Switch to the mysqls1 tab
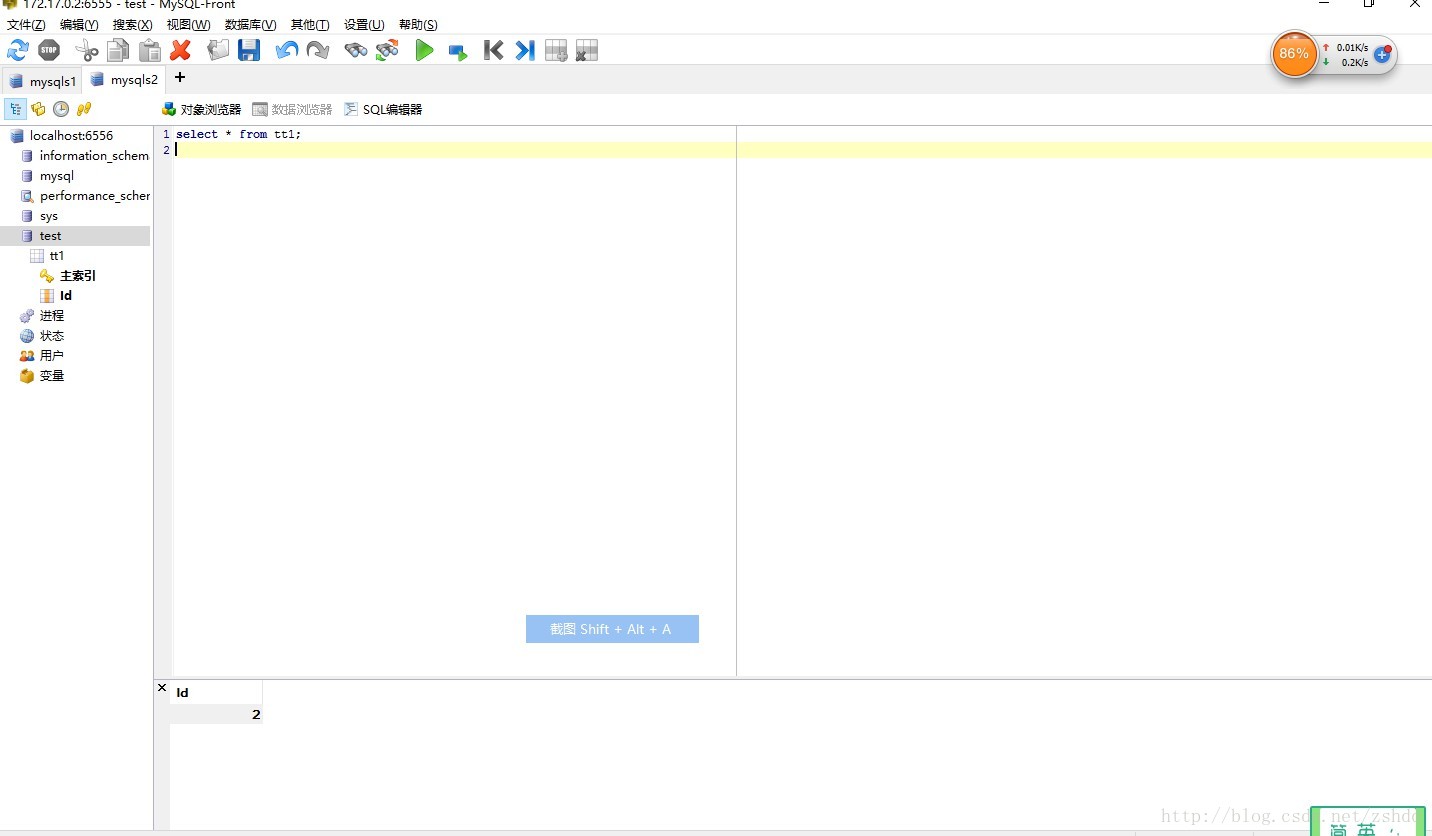Viewport: 1432px width, 836px height. pos(42,81)
